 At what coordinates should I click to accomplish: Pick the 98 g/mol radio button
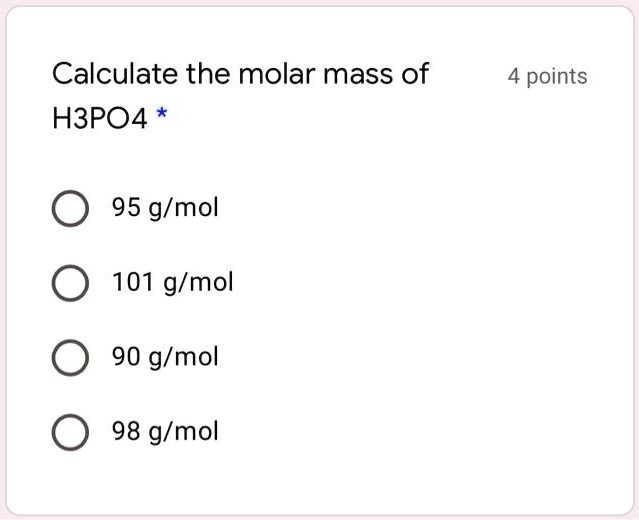pos(68,432)
